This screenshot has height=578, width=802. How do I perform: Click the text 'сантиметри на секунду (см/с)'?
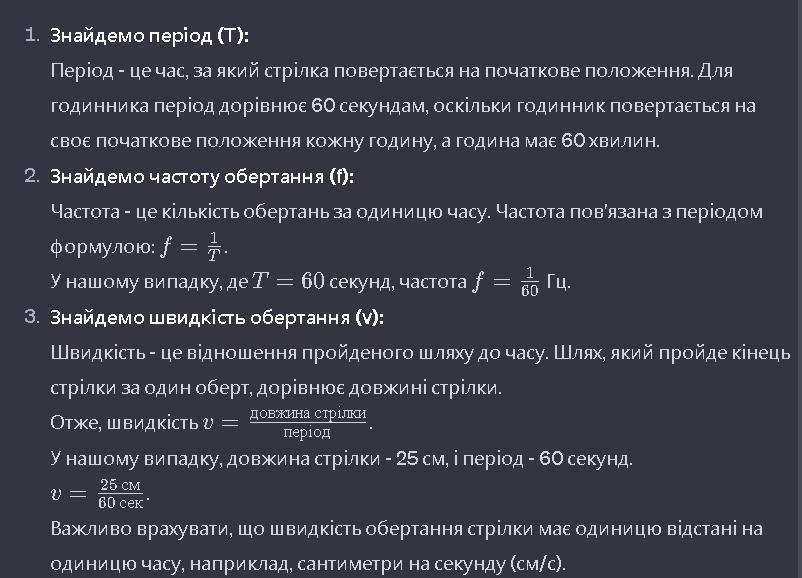(x=430, y=564)
